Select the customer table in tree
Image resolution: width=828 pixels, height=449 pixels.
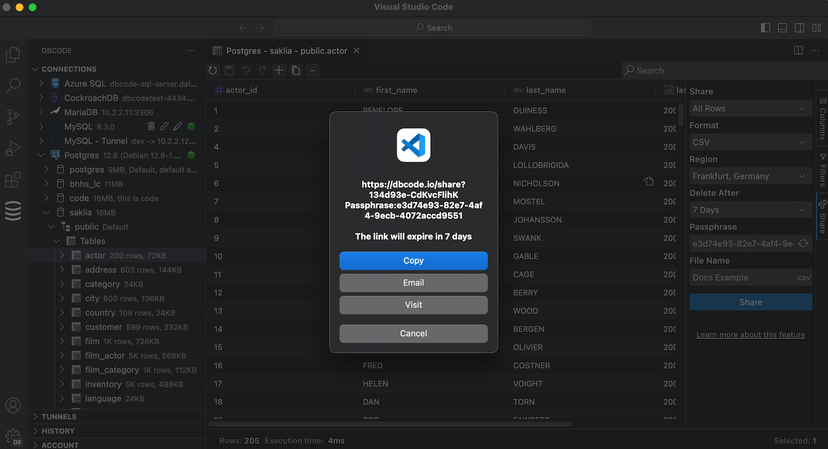click(x=117, y=327)
